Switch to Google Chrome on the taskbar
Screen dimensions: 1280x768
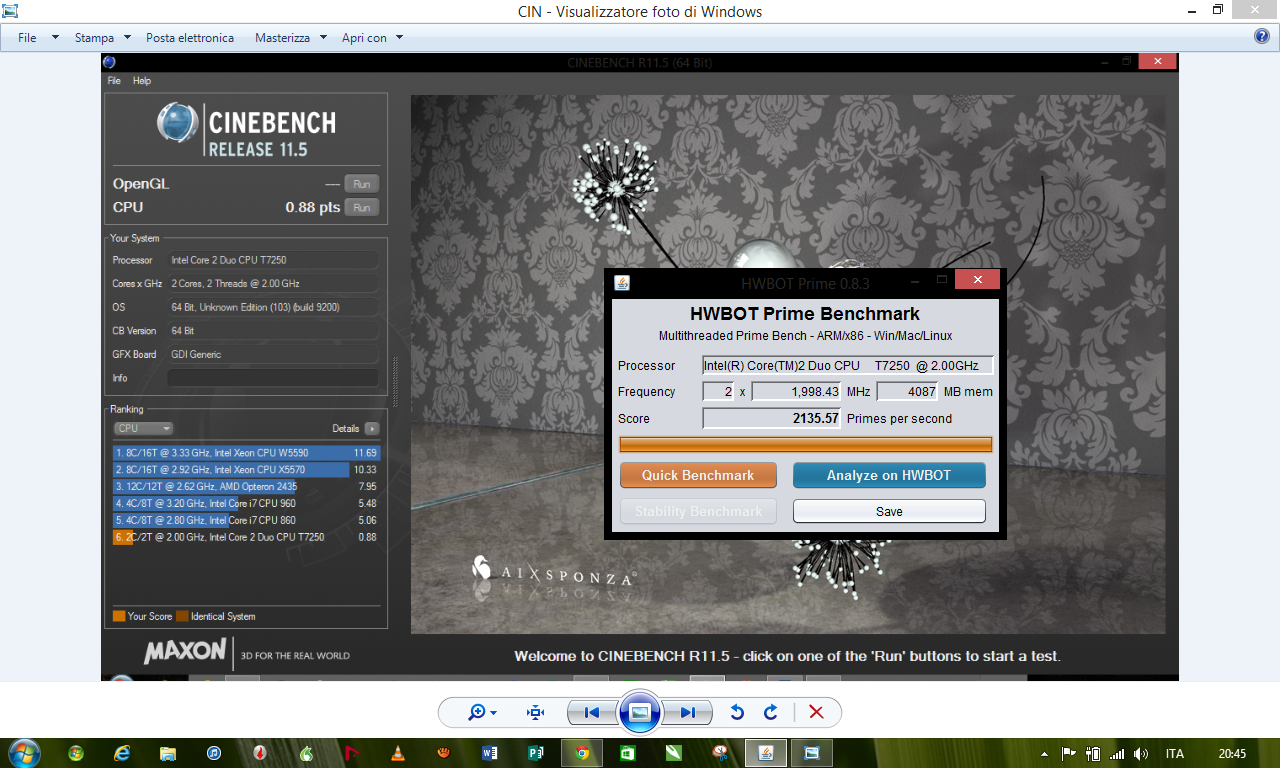582,753
